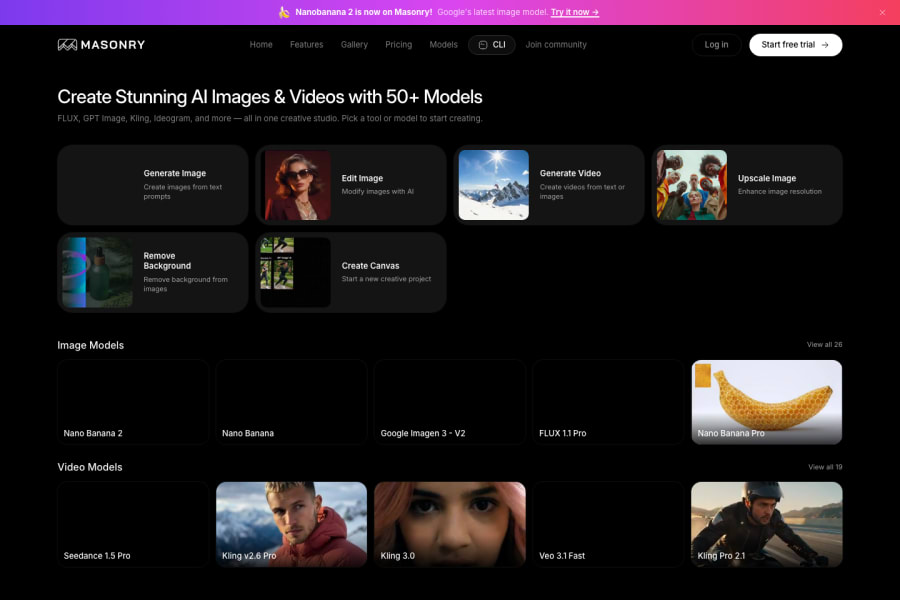The height and width of the screenshot is (600, 900).
Task: Select the Nano Banana 2 model card
Action: 133,402
